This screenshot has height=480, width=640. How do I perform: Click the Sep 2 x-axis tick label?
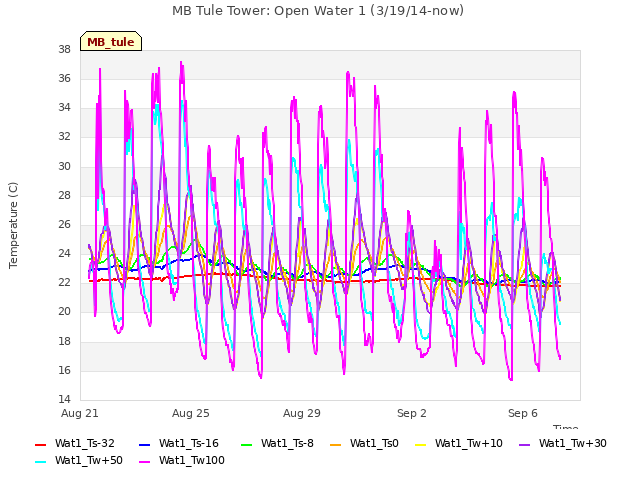click(412, 413)
